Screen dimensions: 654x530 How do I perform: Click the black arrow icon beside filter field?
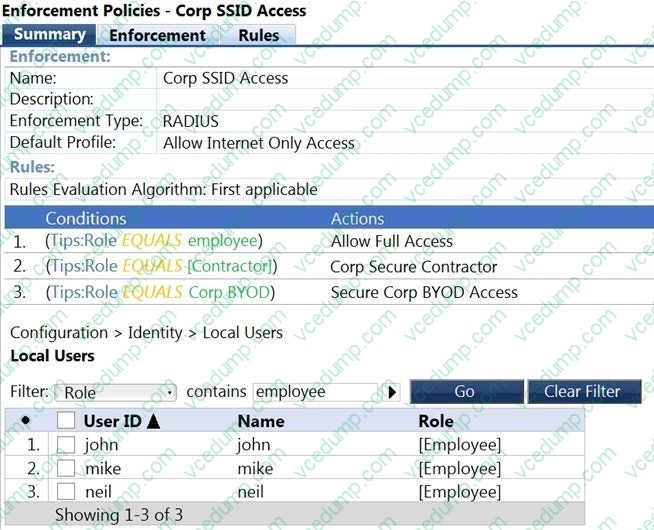click(x=392, y=392)
